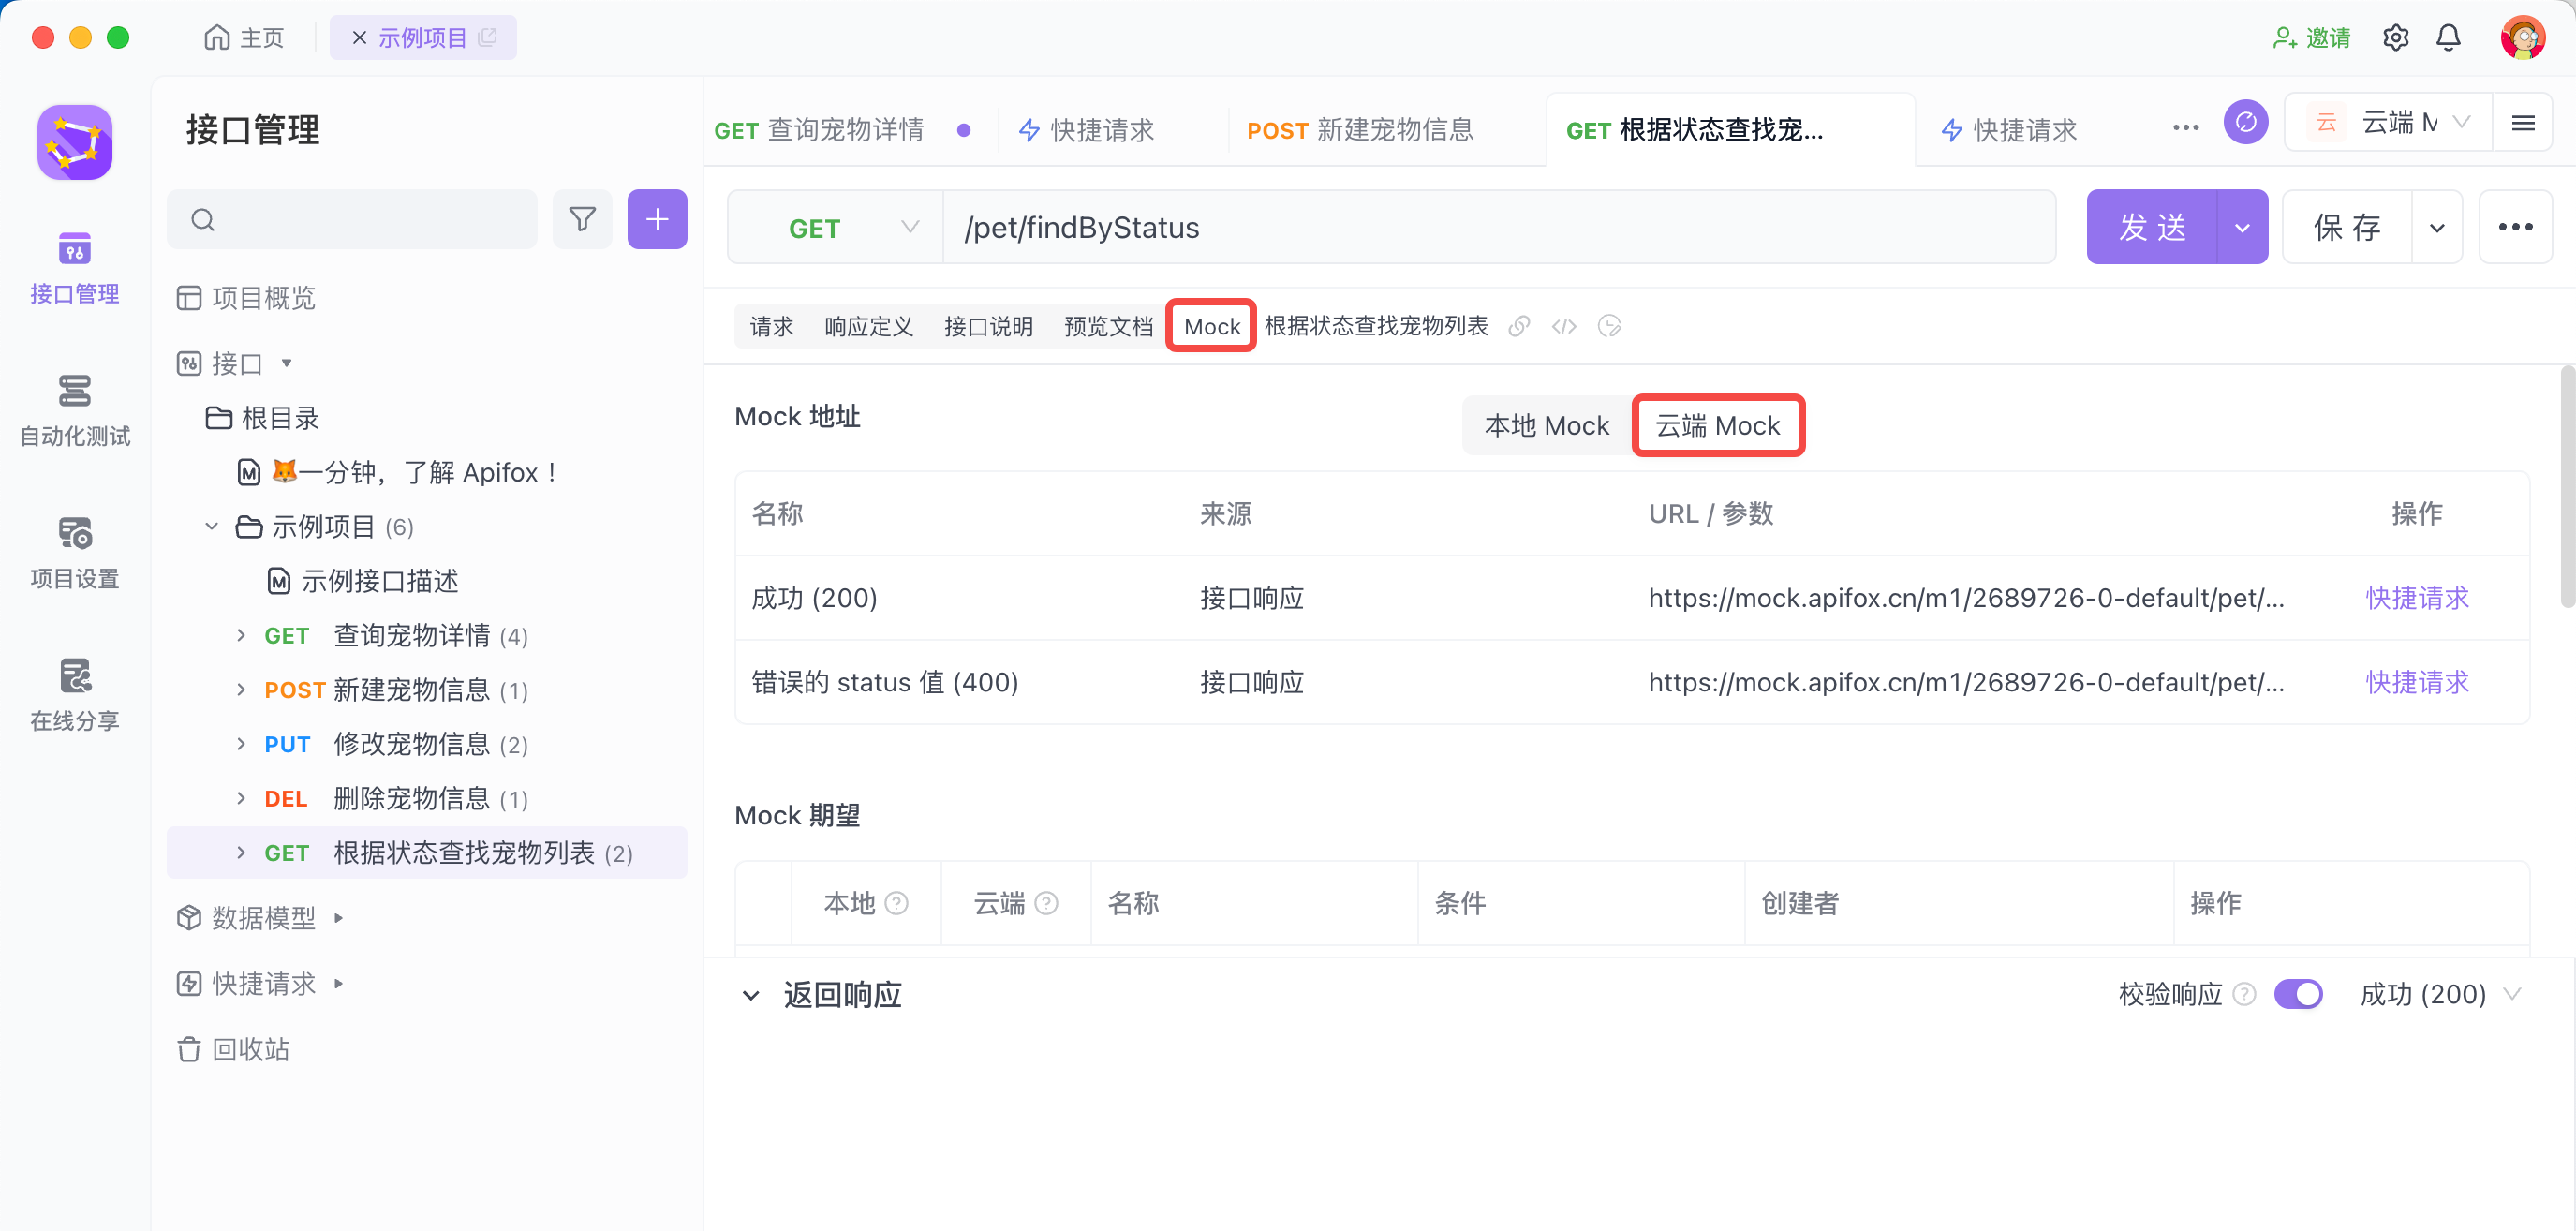Click the notification bell icon
The height and width of the screenshot is (1231, 2576).
pyautogui.click(x=2448, y=38)
